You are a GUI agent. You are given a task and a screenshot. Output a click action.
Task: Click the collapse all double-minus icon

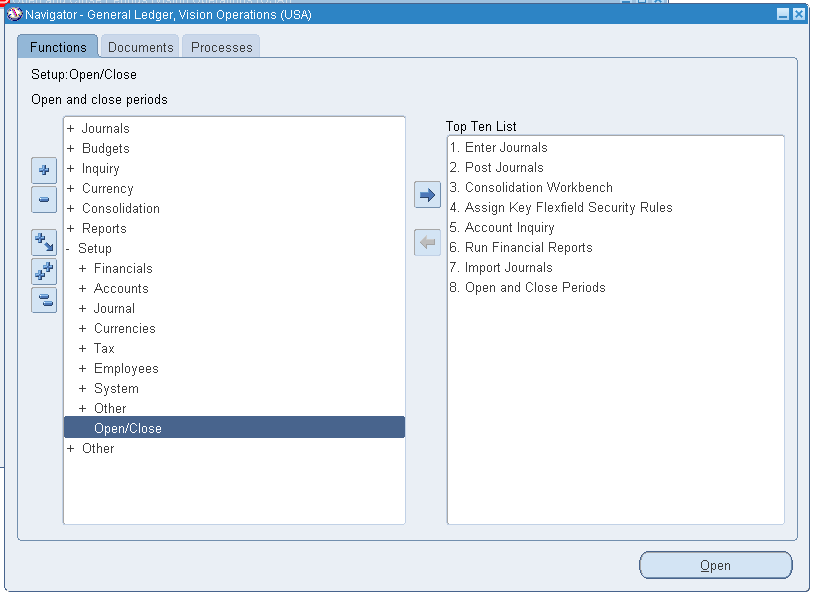(x=43, y=299)
